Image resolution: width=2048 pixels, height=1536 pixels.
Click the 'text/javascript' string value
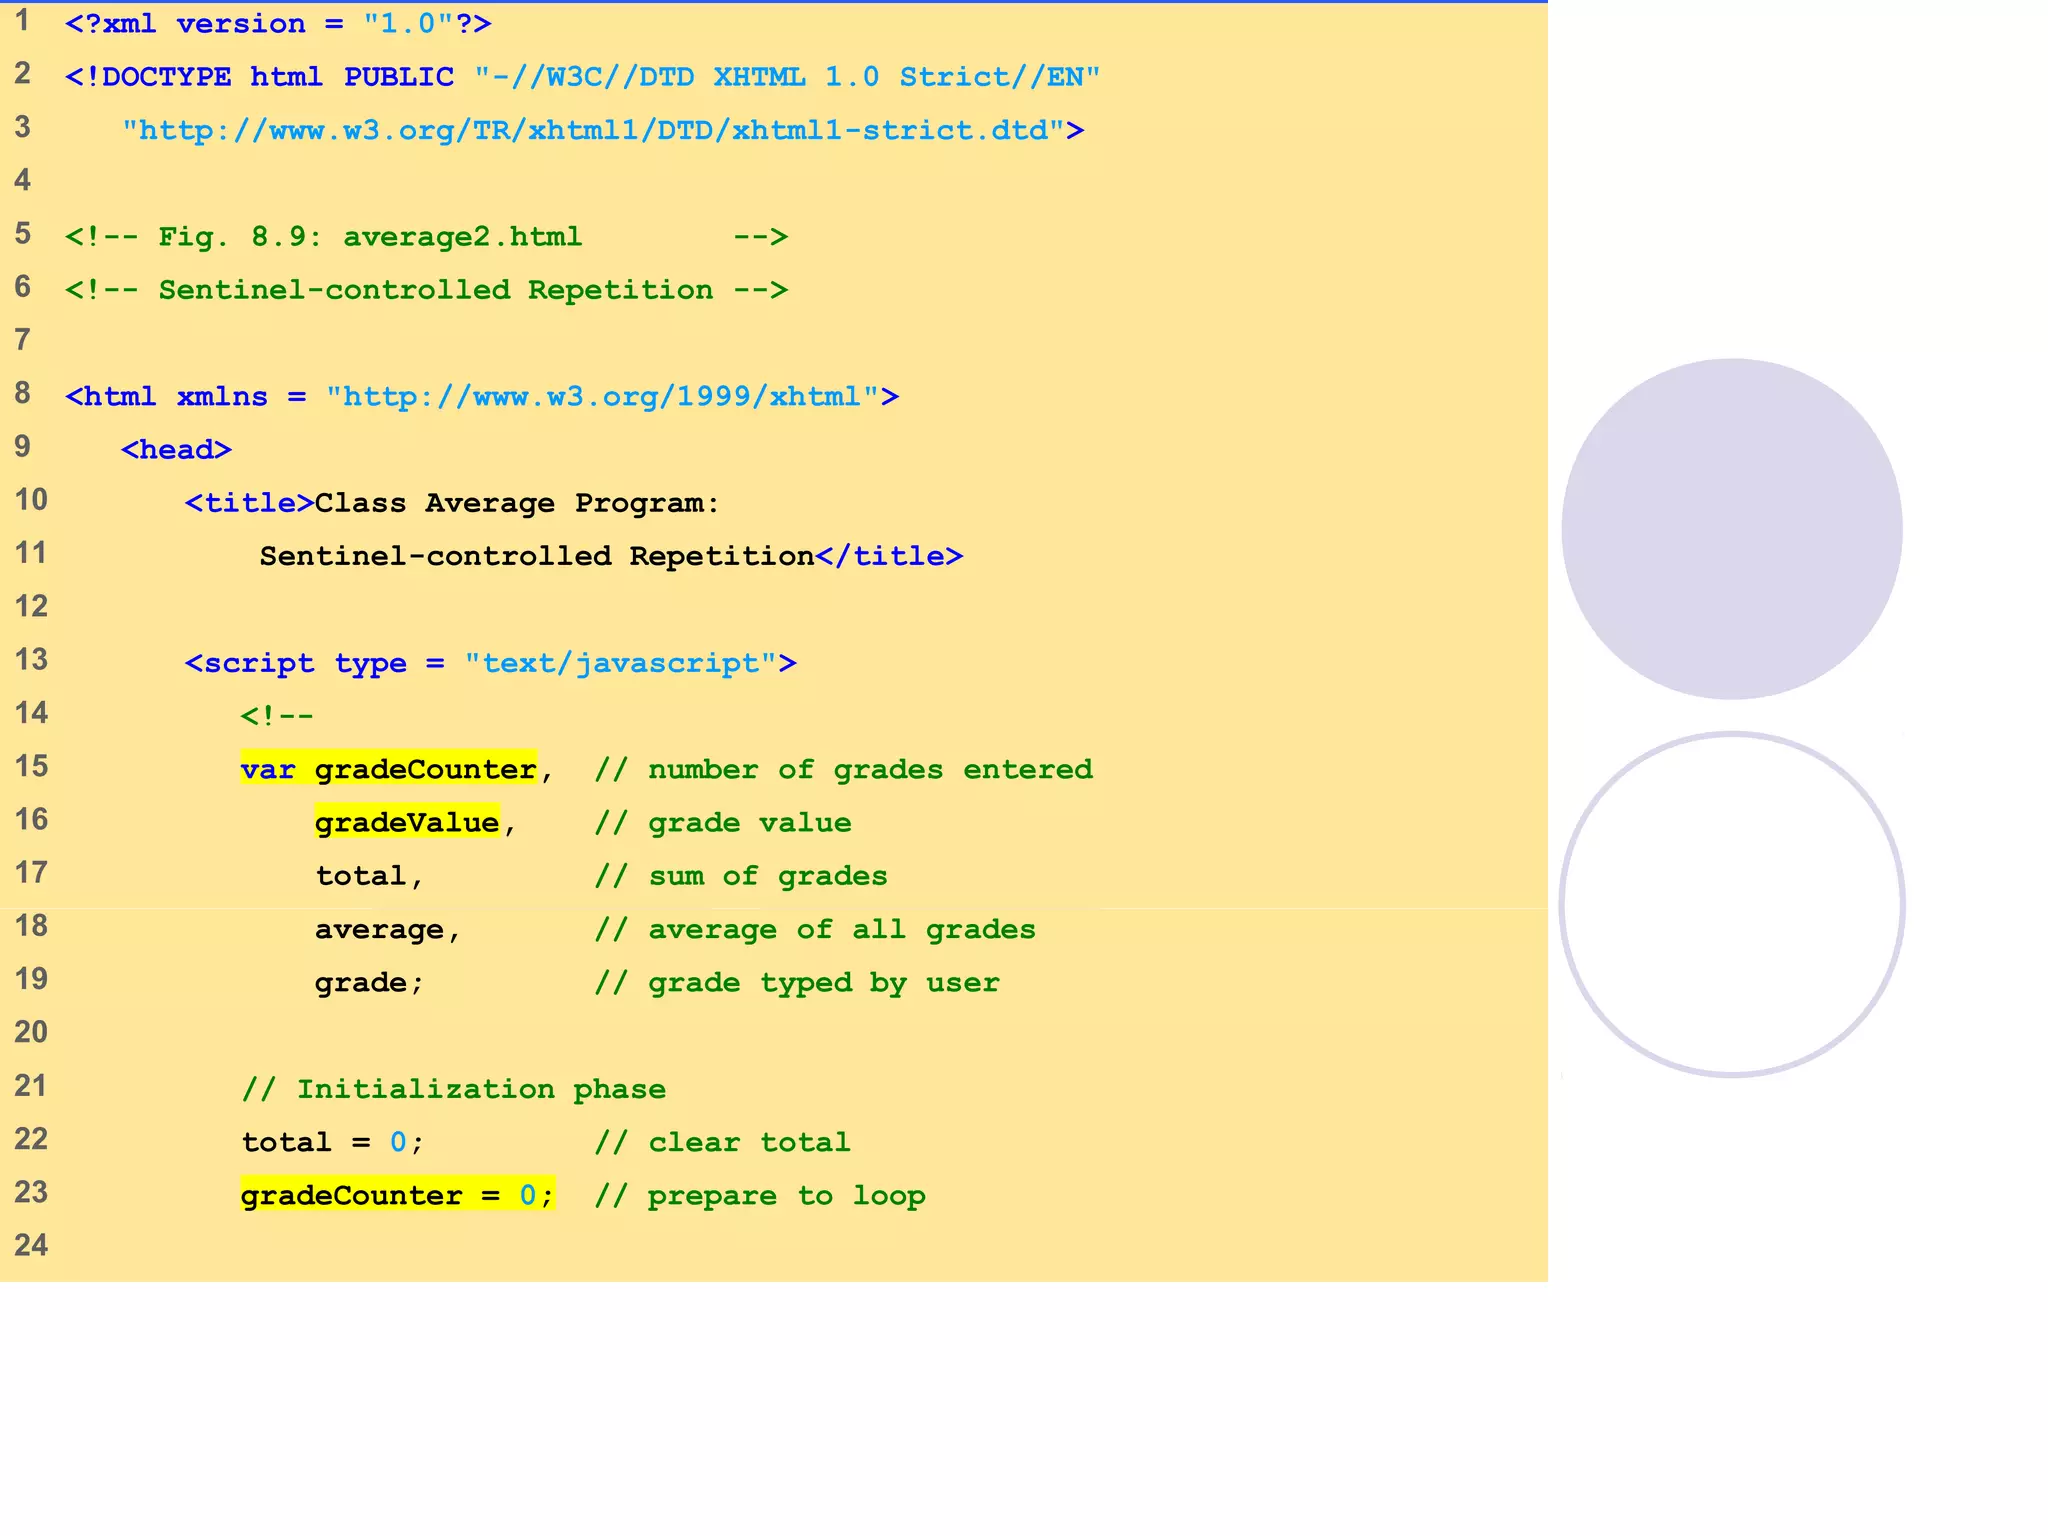(620, 663)
